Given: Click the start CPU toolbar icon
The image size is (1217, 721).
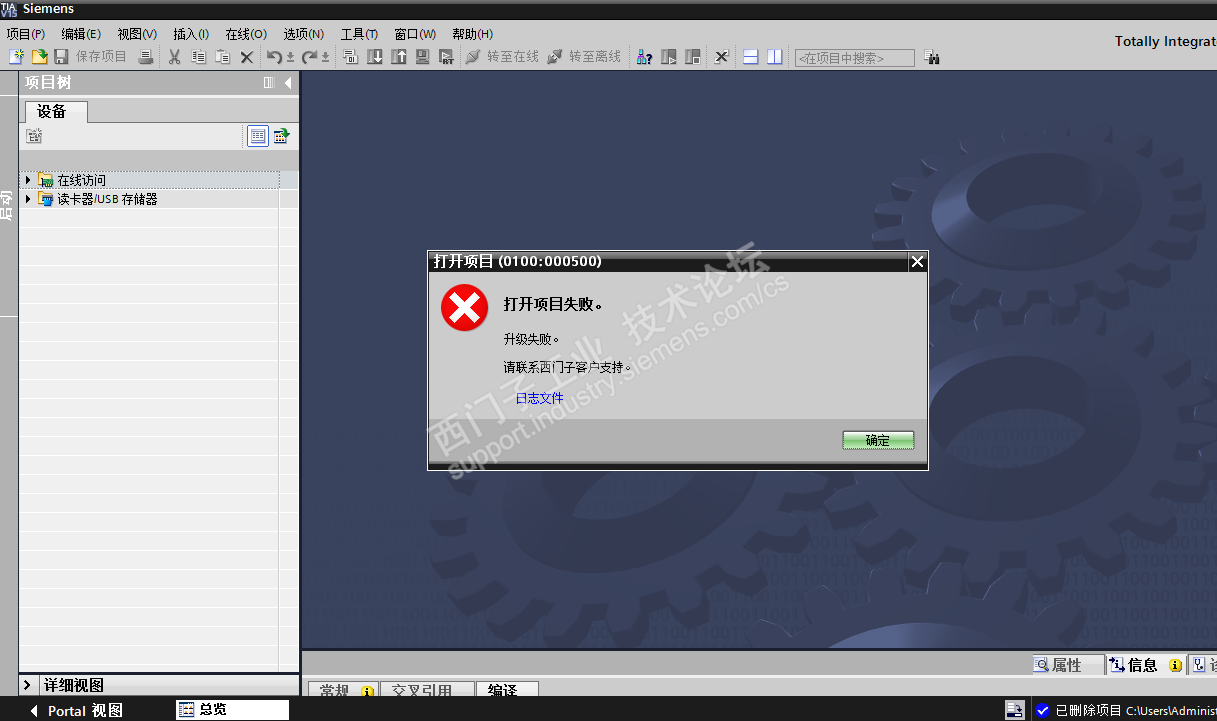Looking at the screenshot, I should click(669, 57).
